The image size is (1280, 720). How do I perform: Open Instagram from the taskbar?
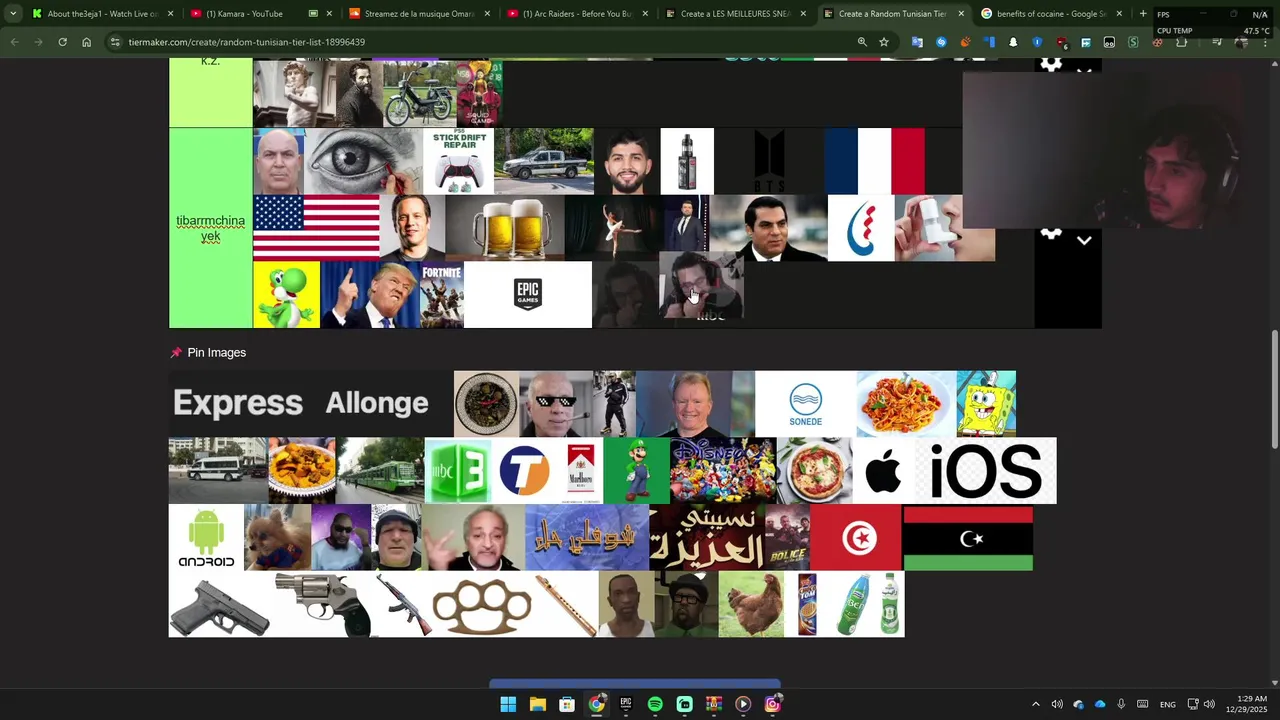(772, 704)
